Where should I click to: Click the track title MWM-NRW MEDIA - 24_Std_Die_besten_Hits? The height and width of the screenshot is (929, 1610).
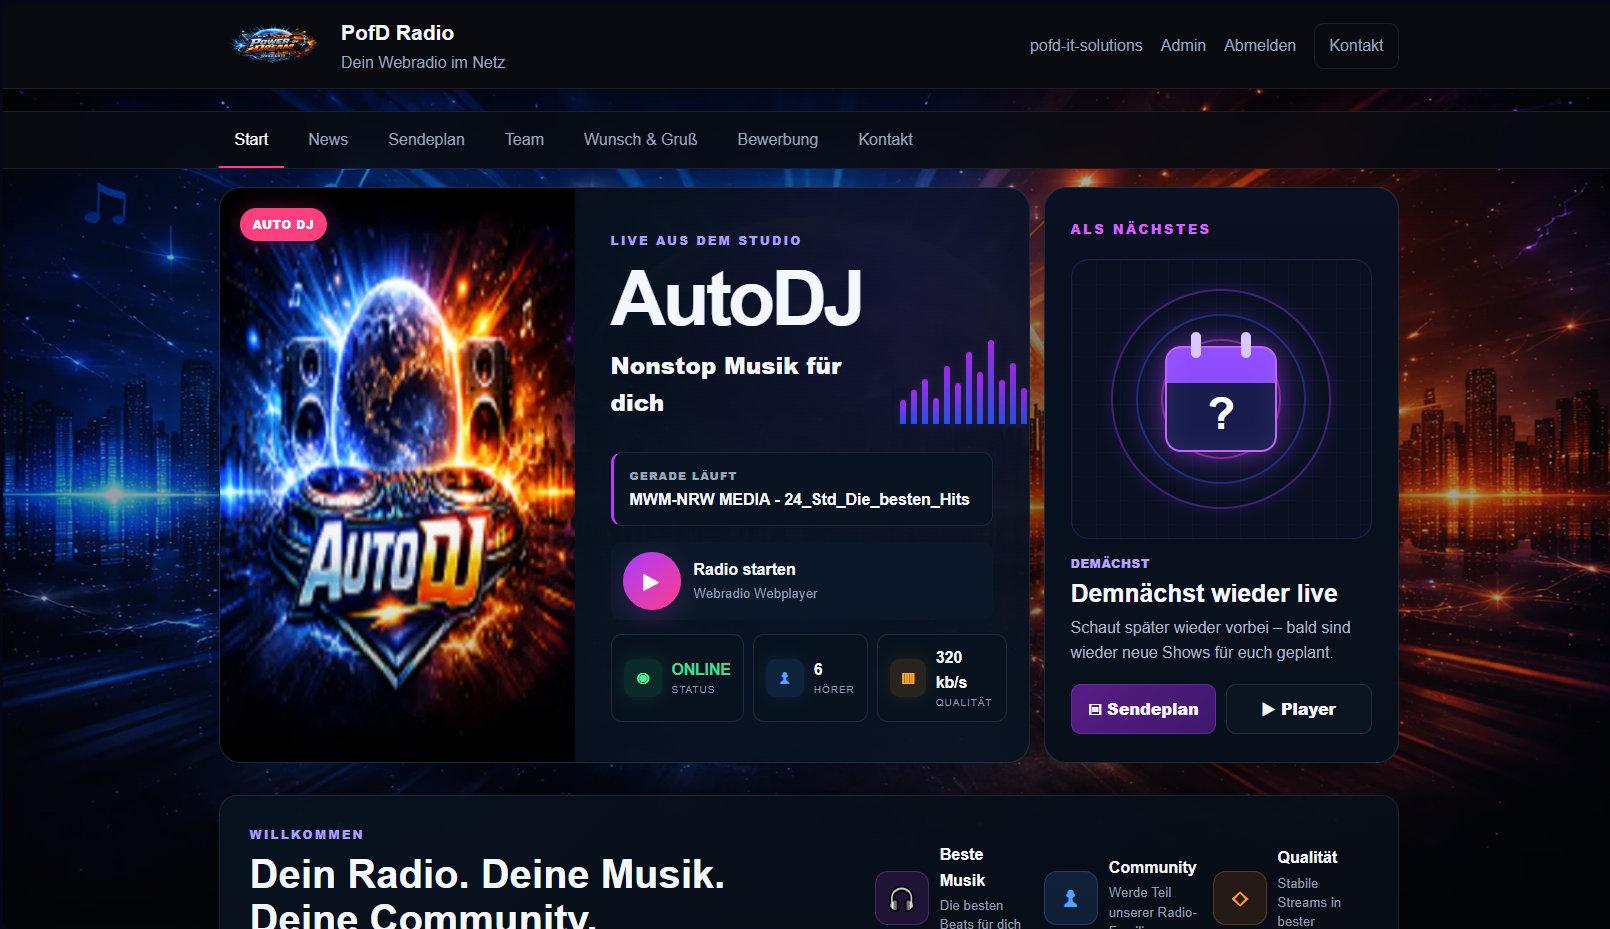(x=799, y=499)
